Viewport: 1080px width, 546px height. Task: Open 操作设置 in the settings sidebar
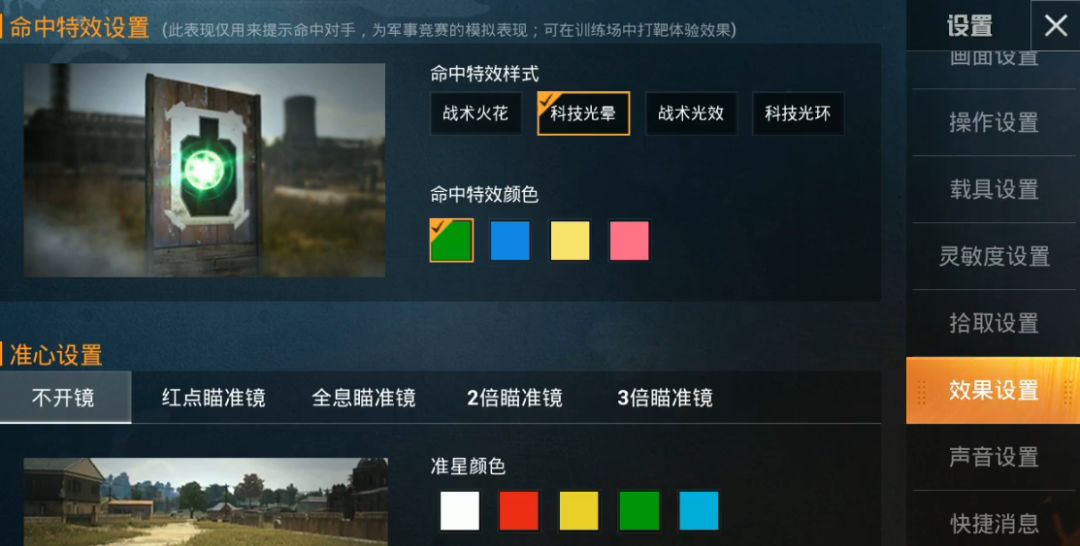[993, 123]
